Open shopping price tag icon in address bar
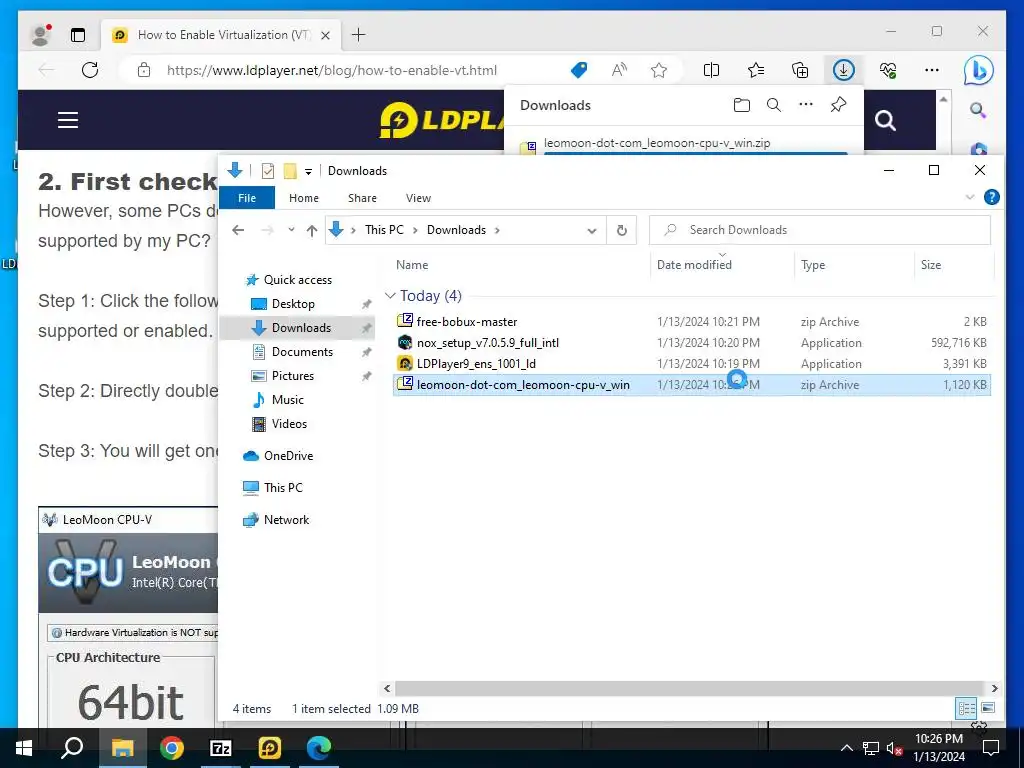The height and width of the screenshot is (768, 1024). point(579,70)
